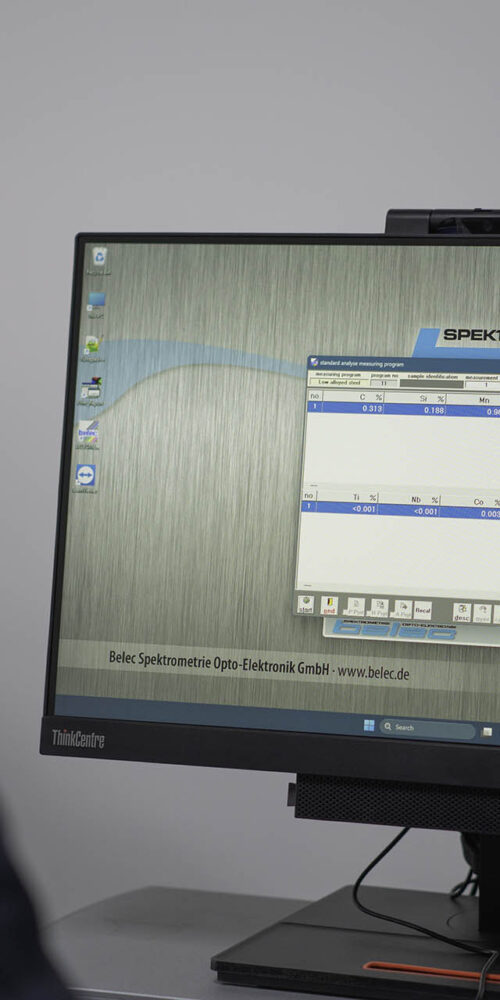
Task: Click the start measurement toolbar button
Action: pyautogui.click(x=305, y=604)
